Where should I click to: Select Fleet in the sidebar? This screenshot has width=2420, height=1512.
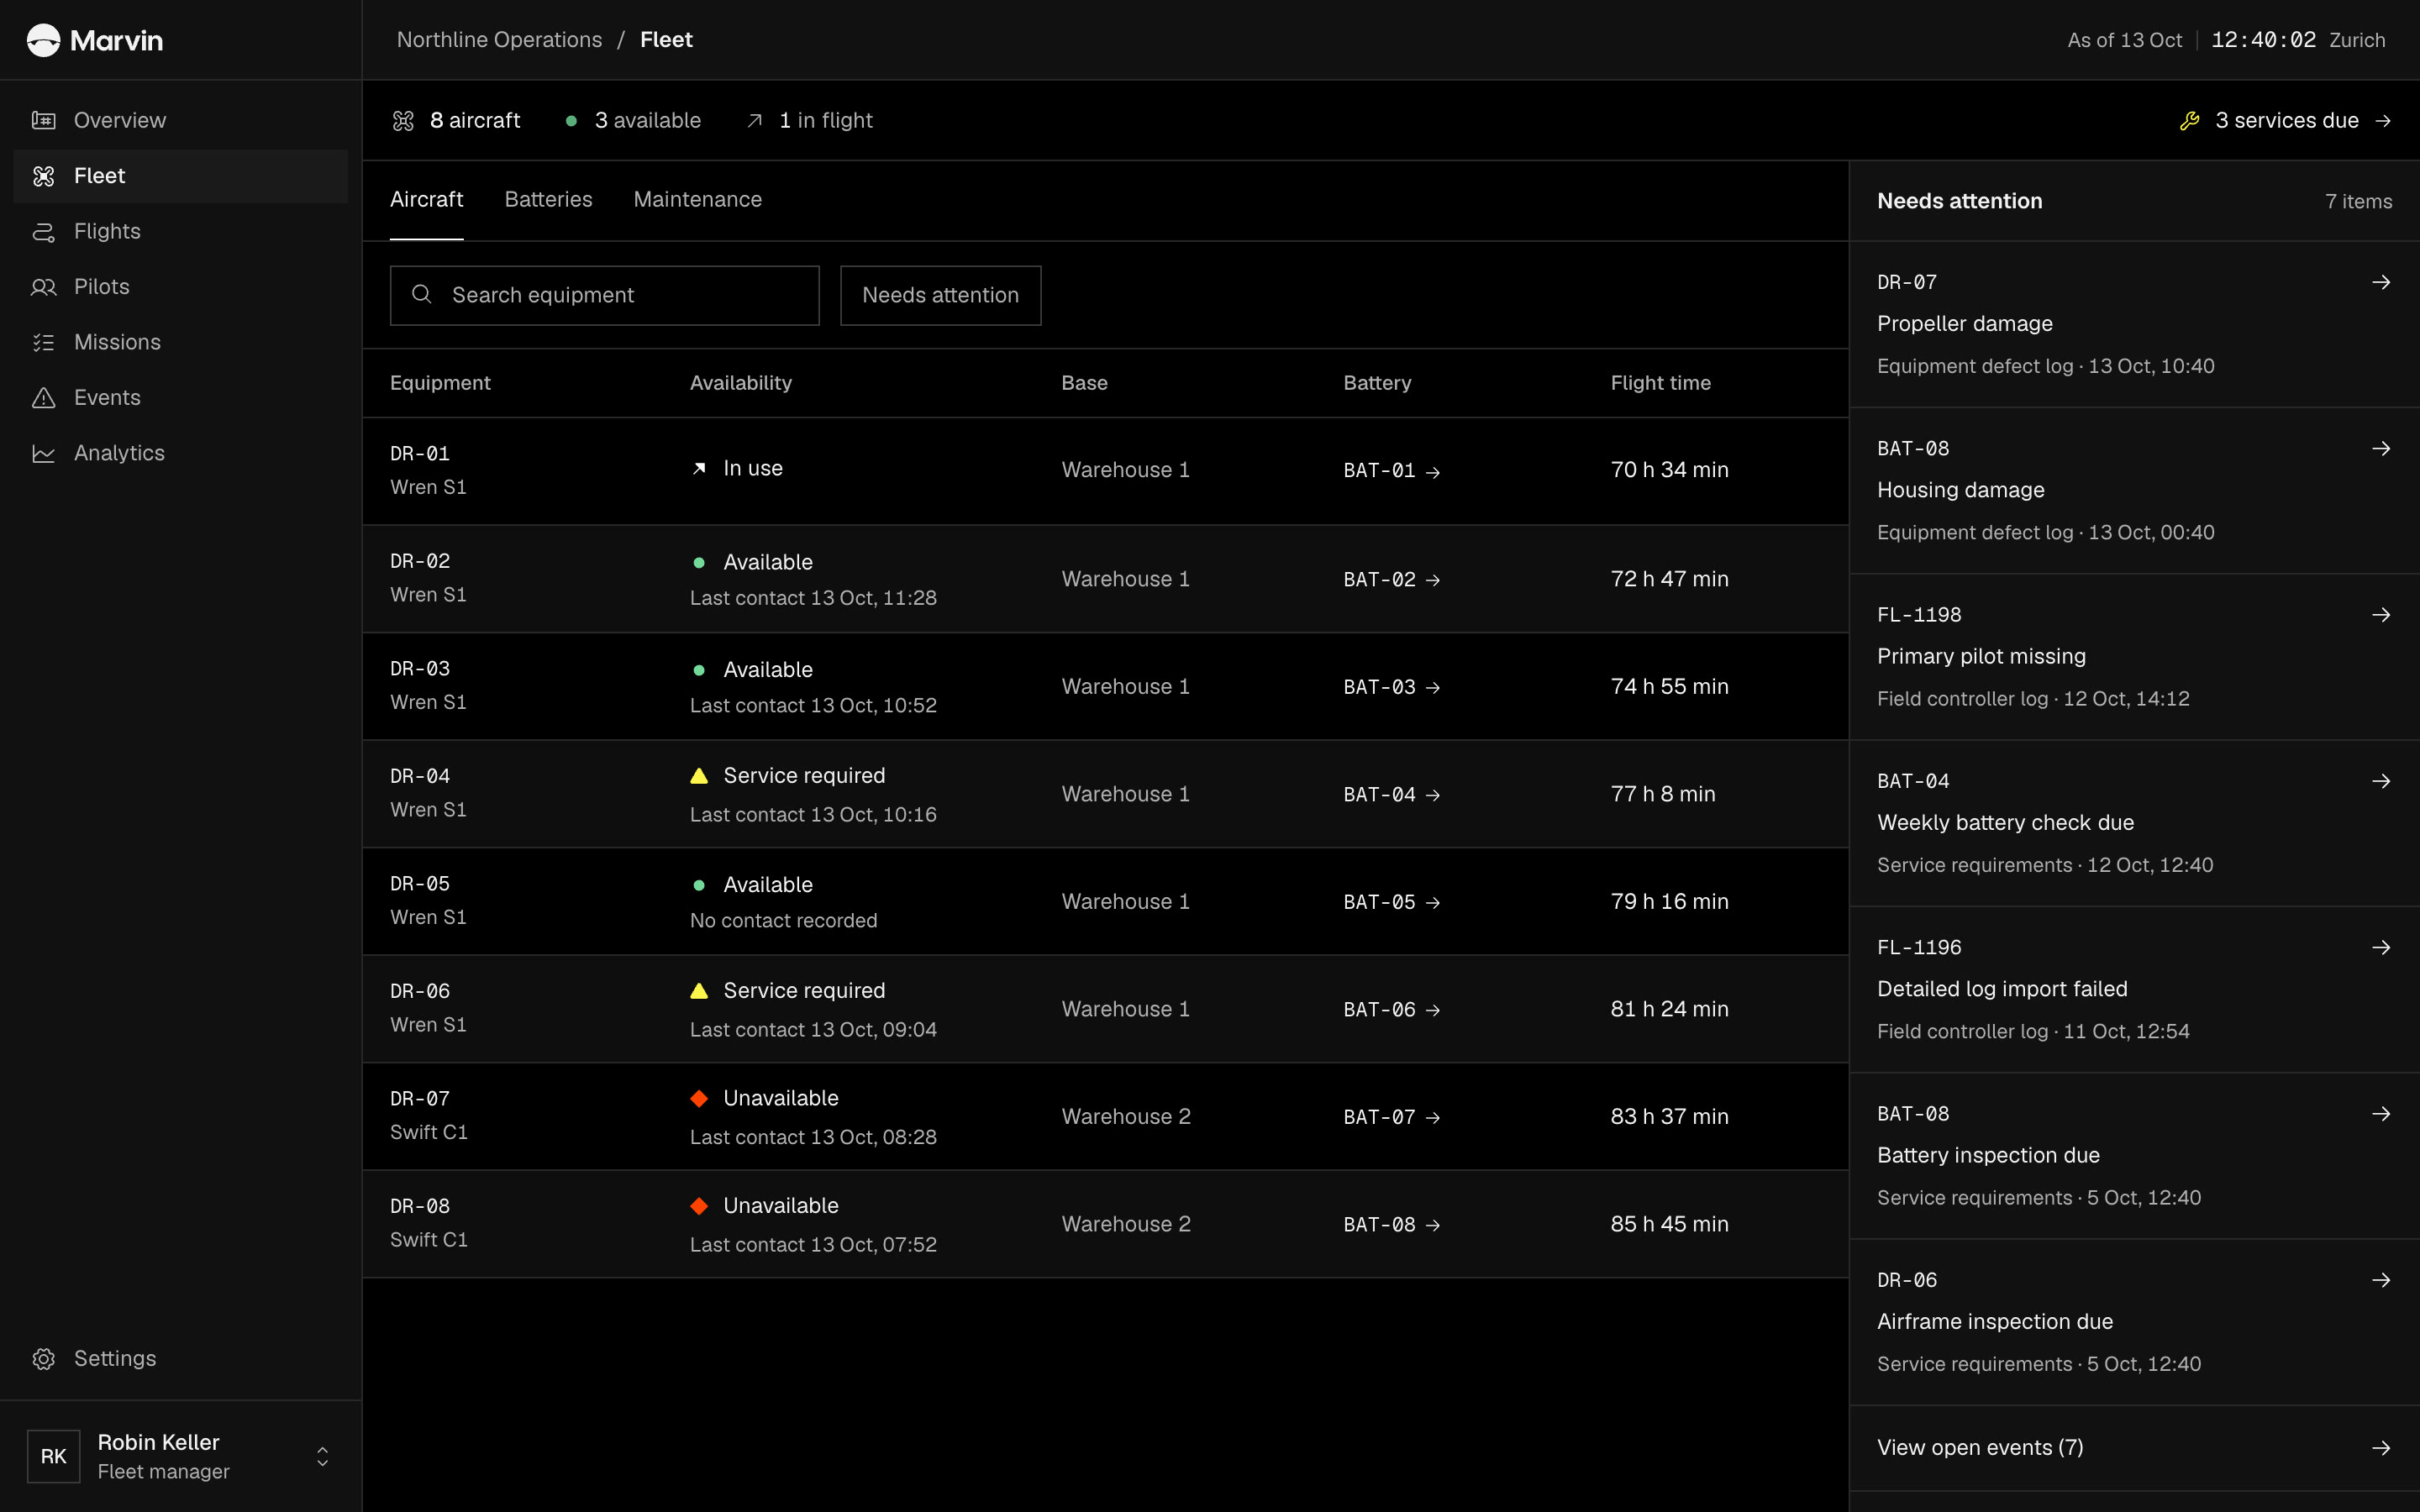coord(180,176)
